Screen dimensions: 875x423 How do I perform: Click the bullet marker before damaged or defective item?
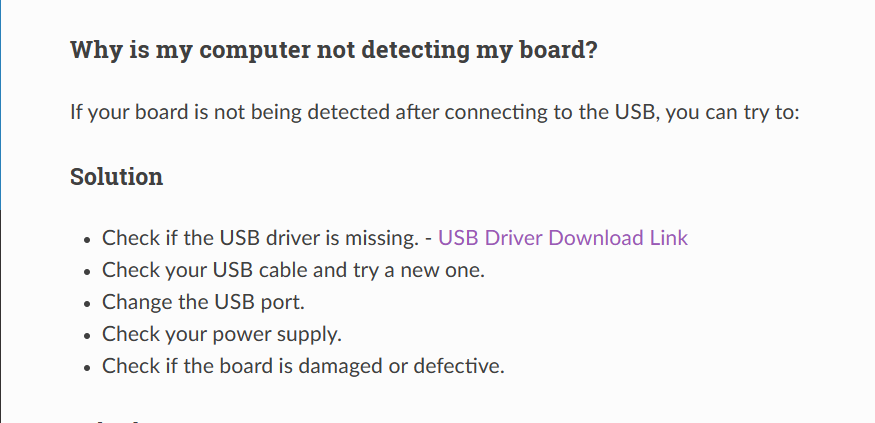click(86, 368)
